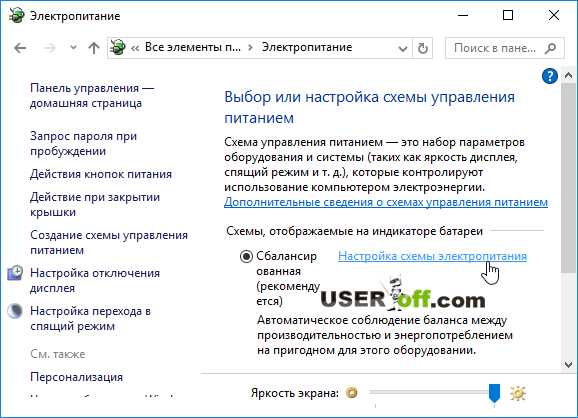Click the bright sun brightness icon
The image size is (578, 418).
tap(518, 393)
